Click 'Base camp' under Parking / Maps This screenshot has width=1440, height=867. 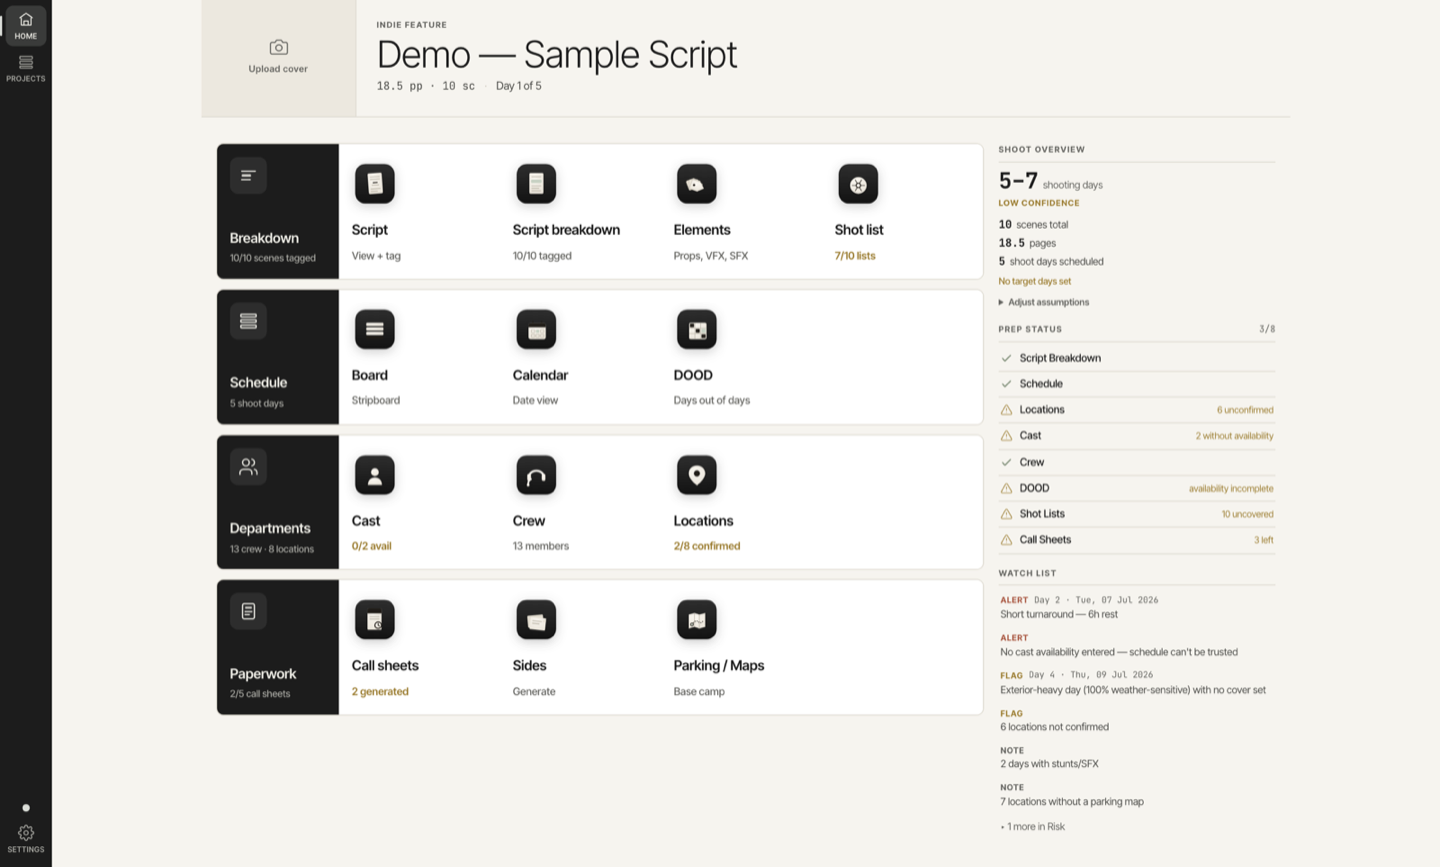[699, 692]
